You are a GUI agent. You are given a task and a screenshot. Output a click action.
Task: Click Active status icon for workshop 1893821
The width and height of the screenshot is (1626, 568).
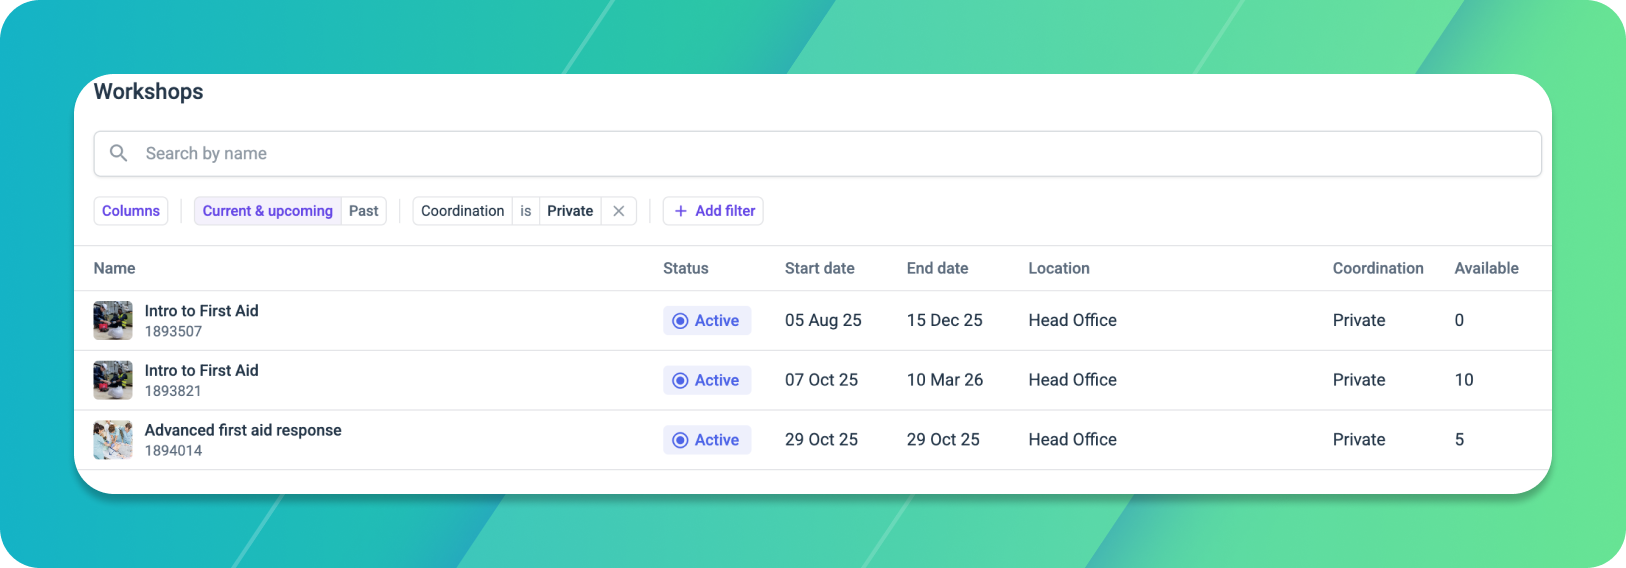pyautogui.click(x=680, y=381)
